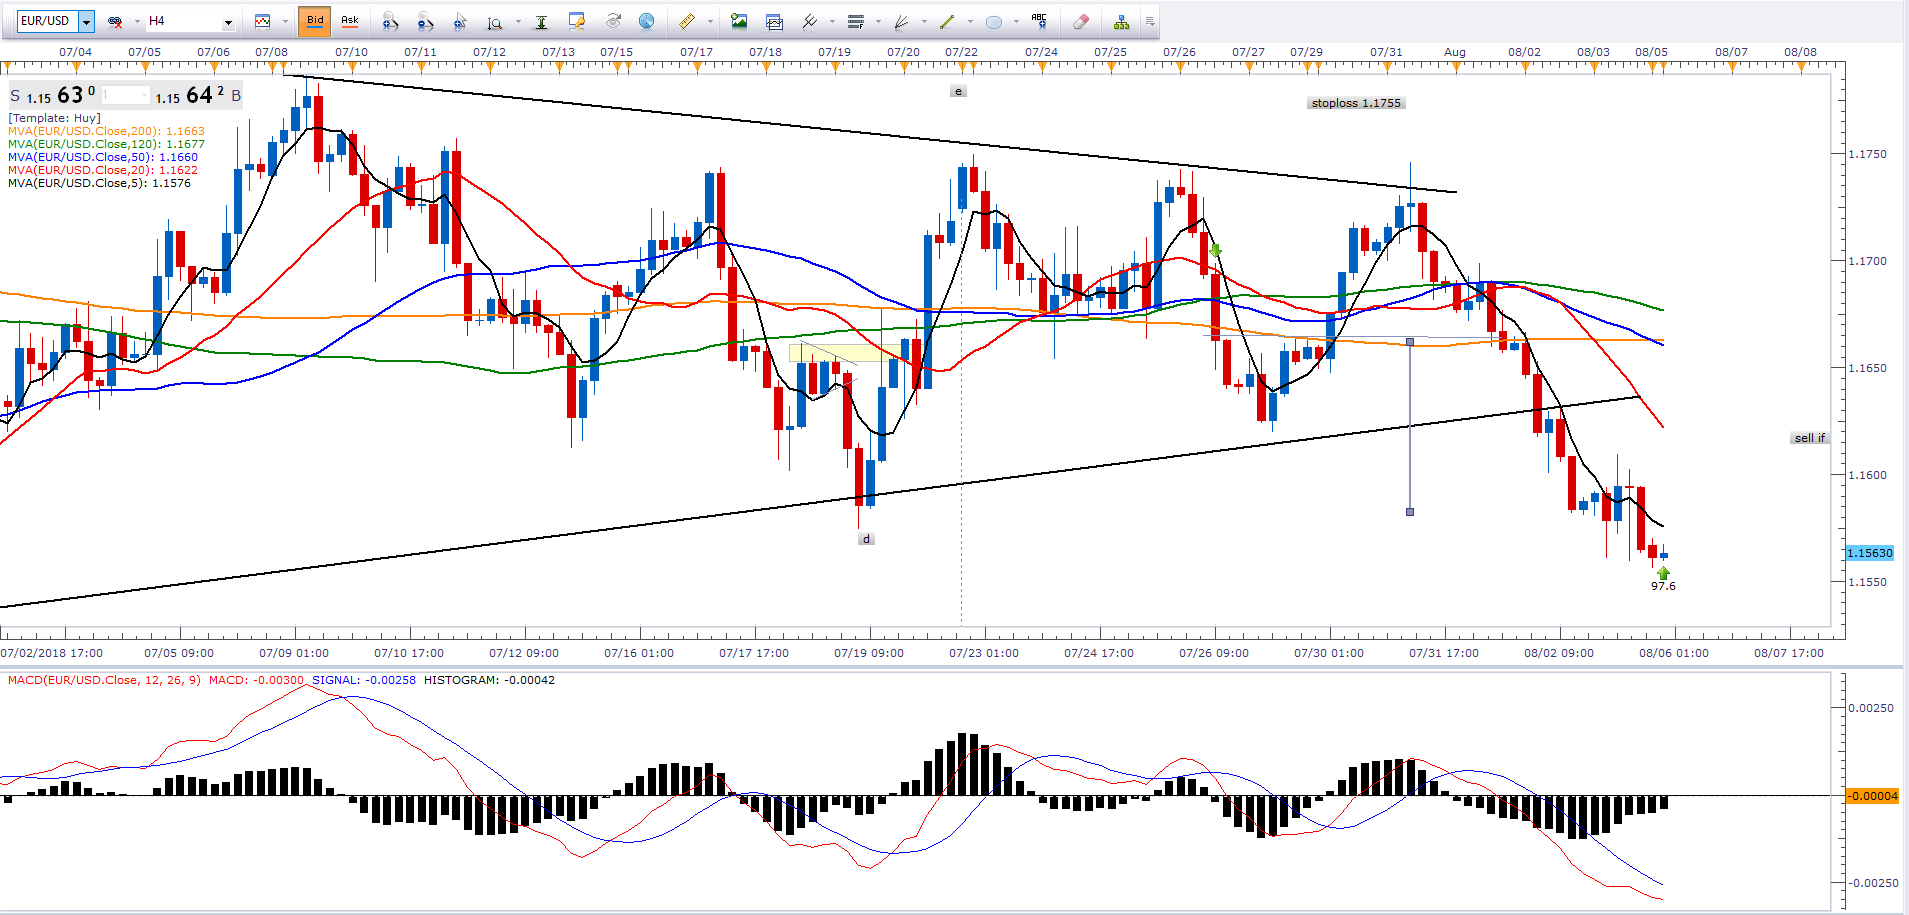Click the S sell price 1.1563 button

tap(55, 96)
